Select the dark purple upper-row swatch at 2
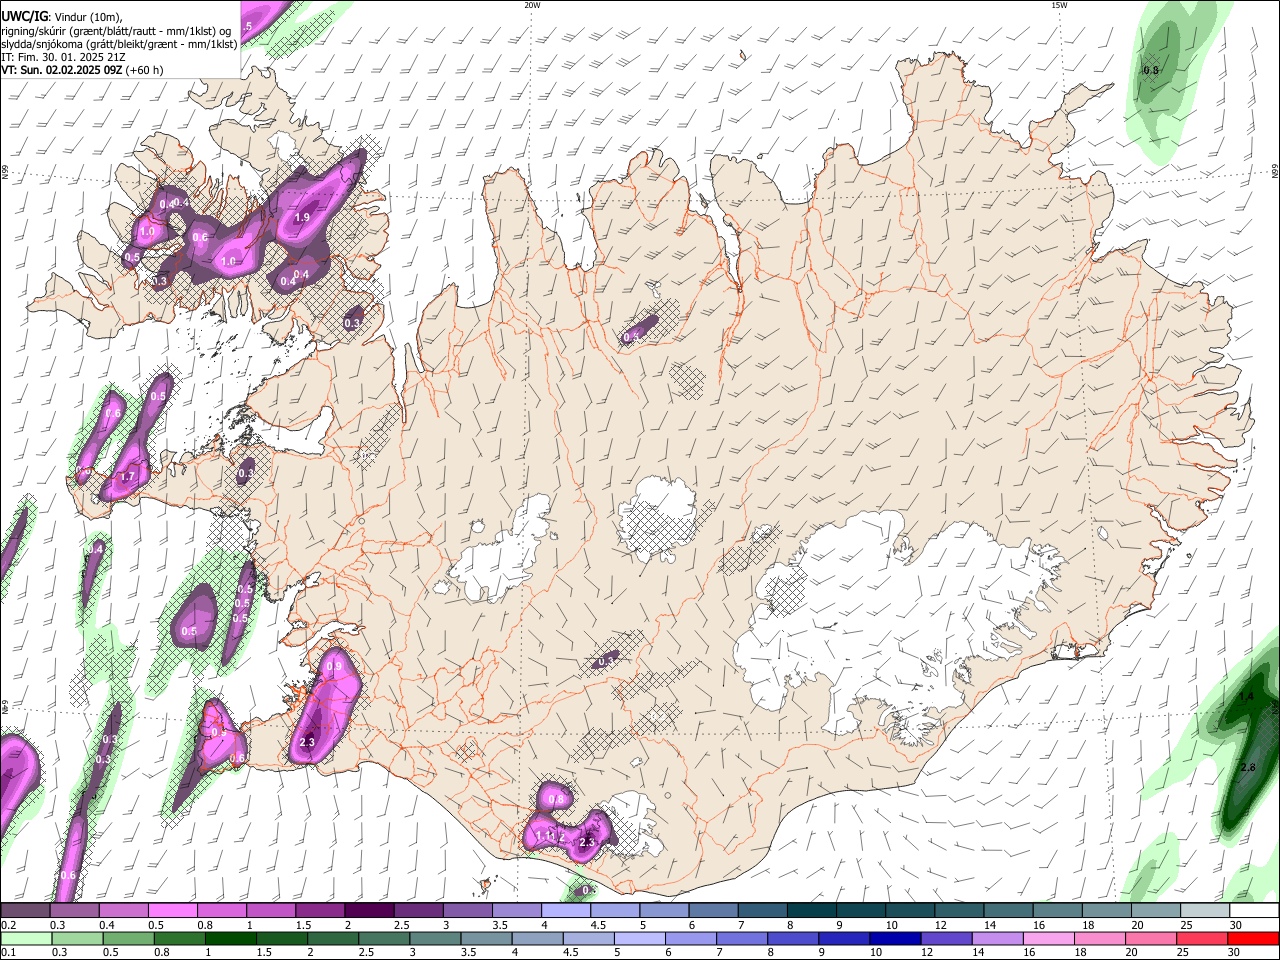 click(x=369, y=911)
